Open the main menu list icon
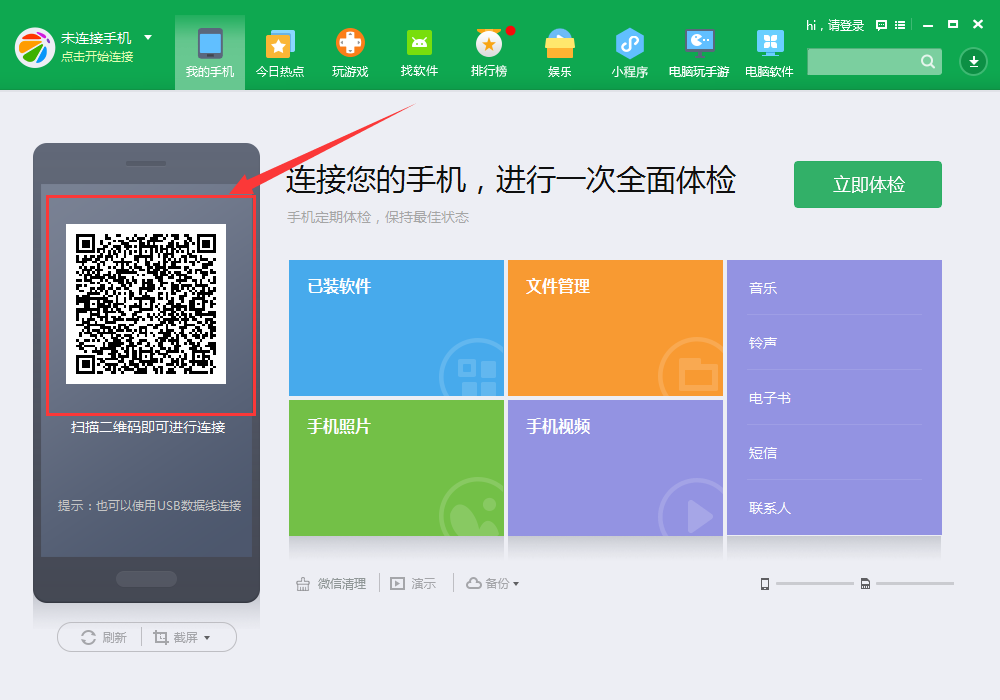The height and width of the screenshot is (700, 1000). [x=900, y=25]
